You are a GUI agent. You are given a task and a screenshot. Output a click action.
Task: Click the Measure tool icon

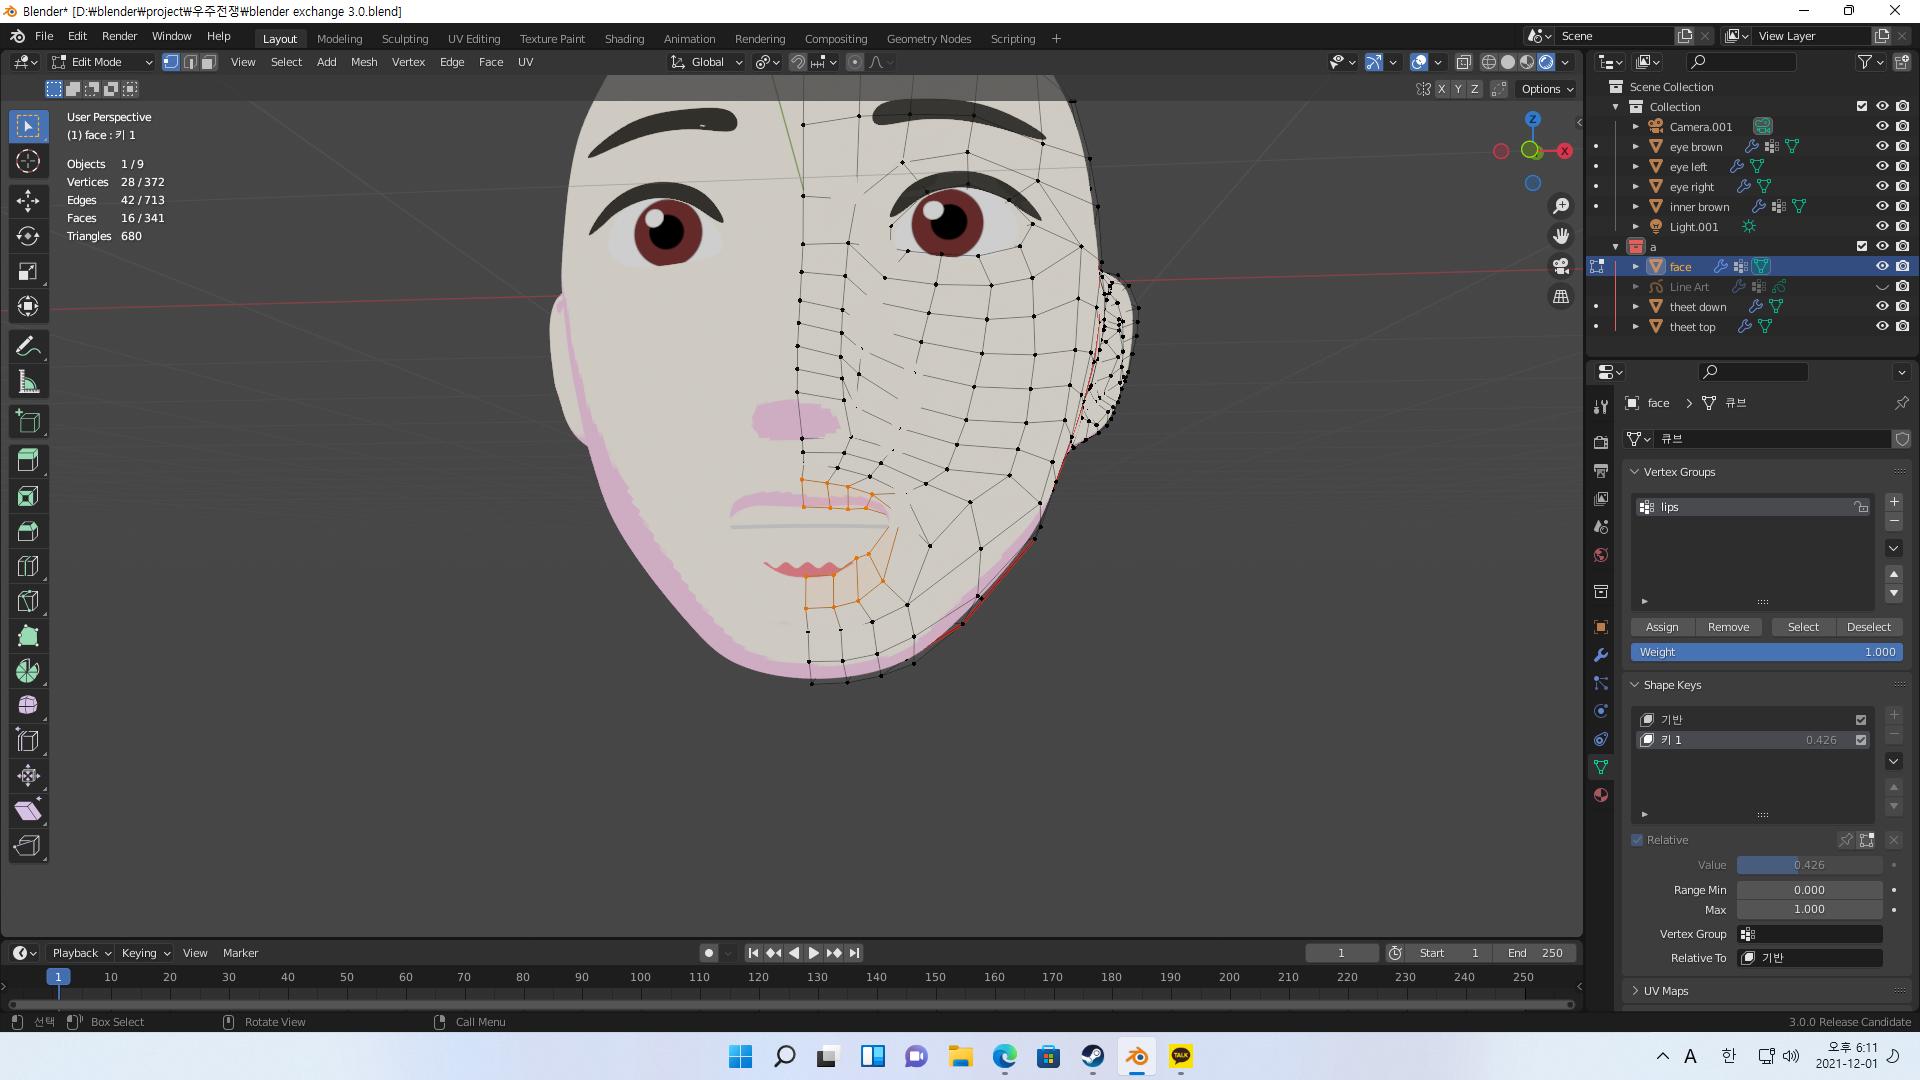29,381
